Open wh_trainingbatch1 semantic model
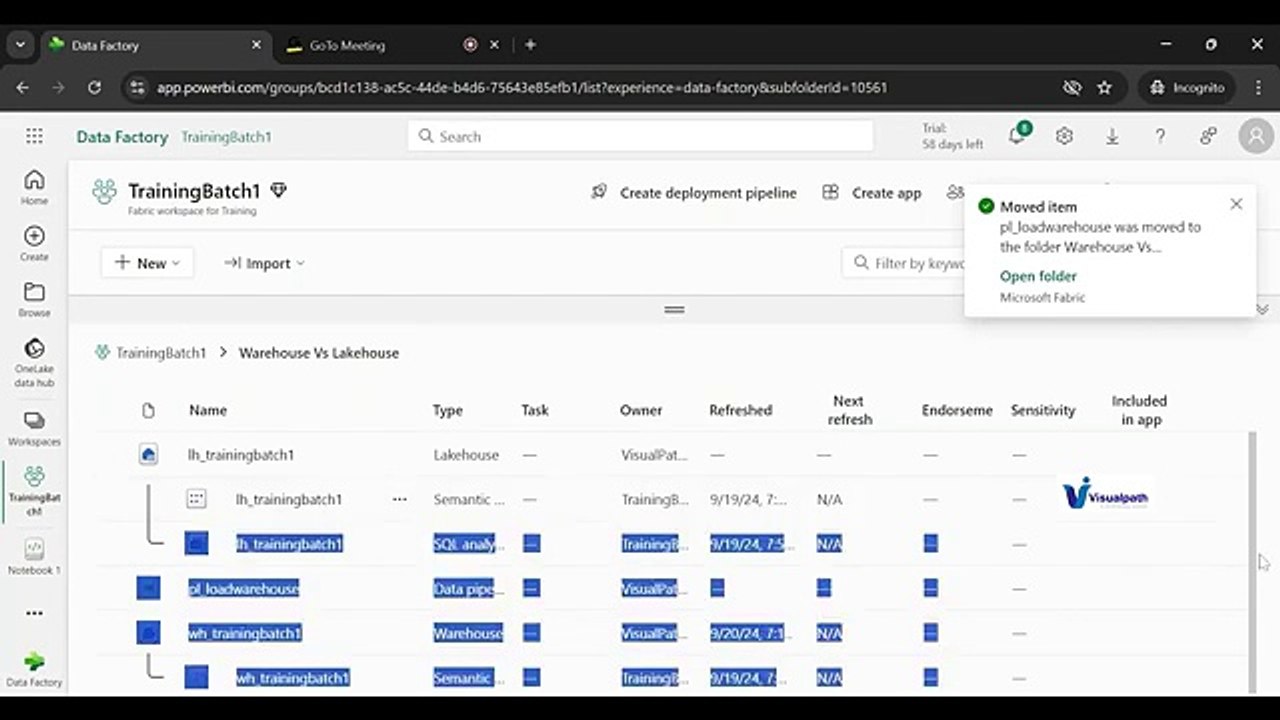1280x720 pixels. click(293, 678)
